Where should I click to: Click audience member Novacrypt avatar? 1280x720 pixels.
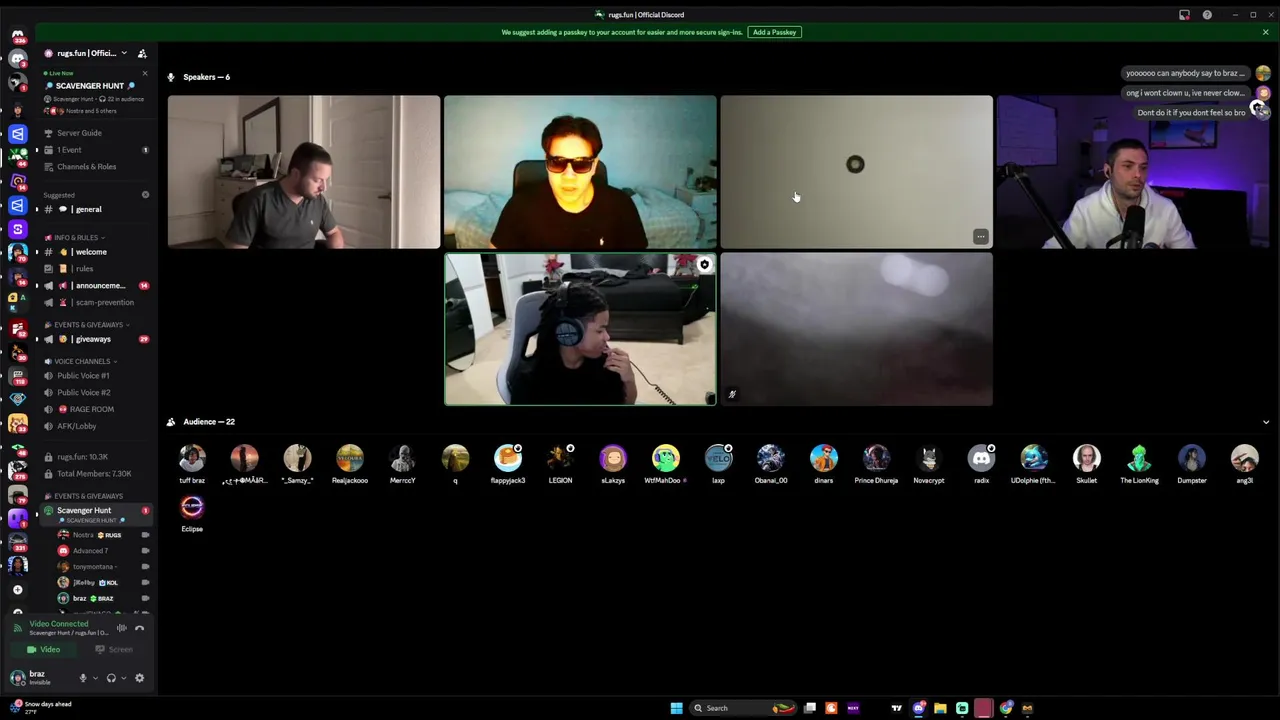pyautogui.click(x=929, y=458)
